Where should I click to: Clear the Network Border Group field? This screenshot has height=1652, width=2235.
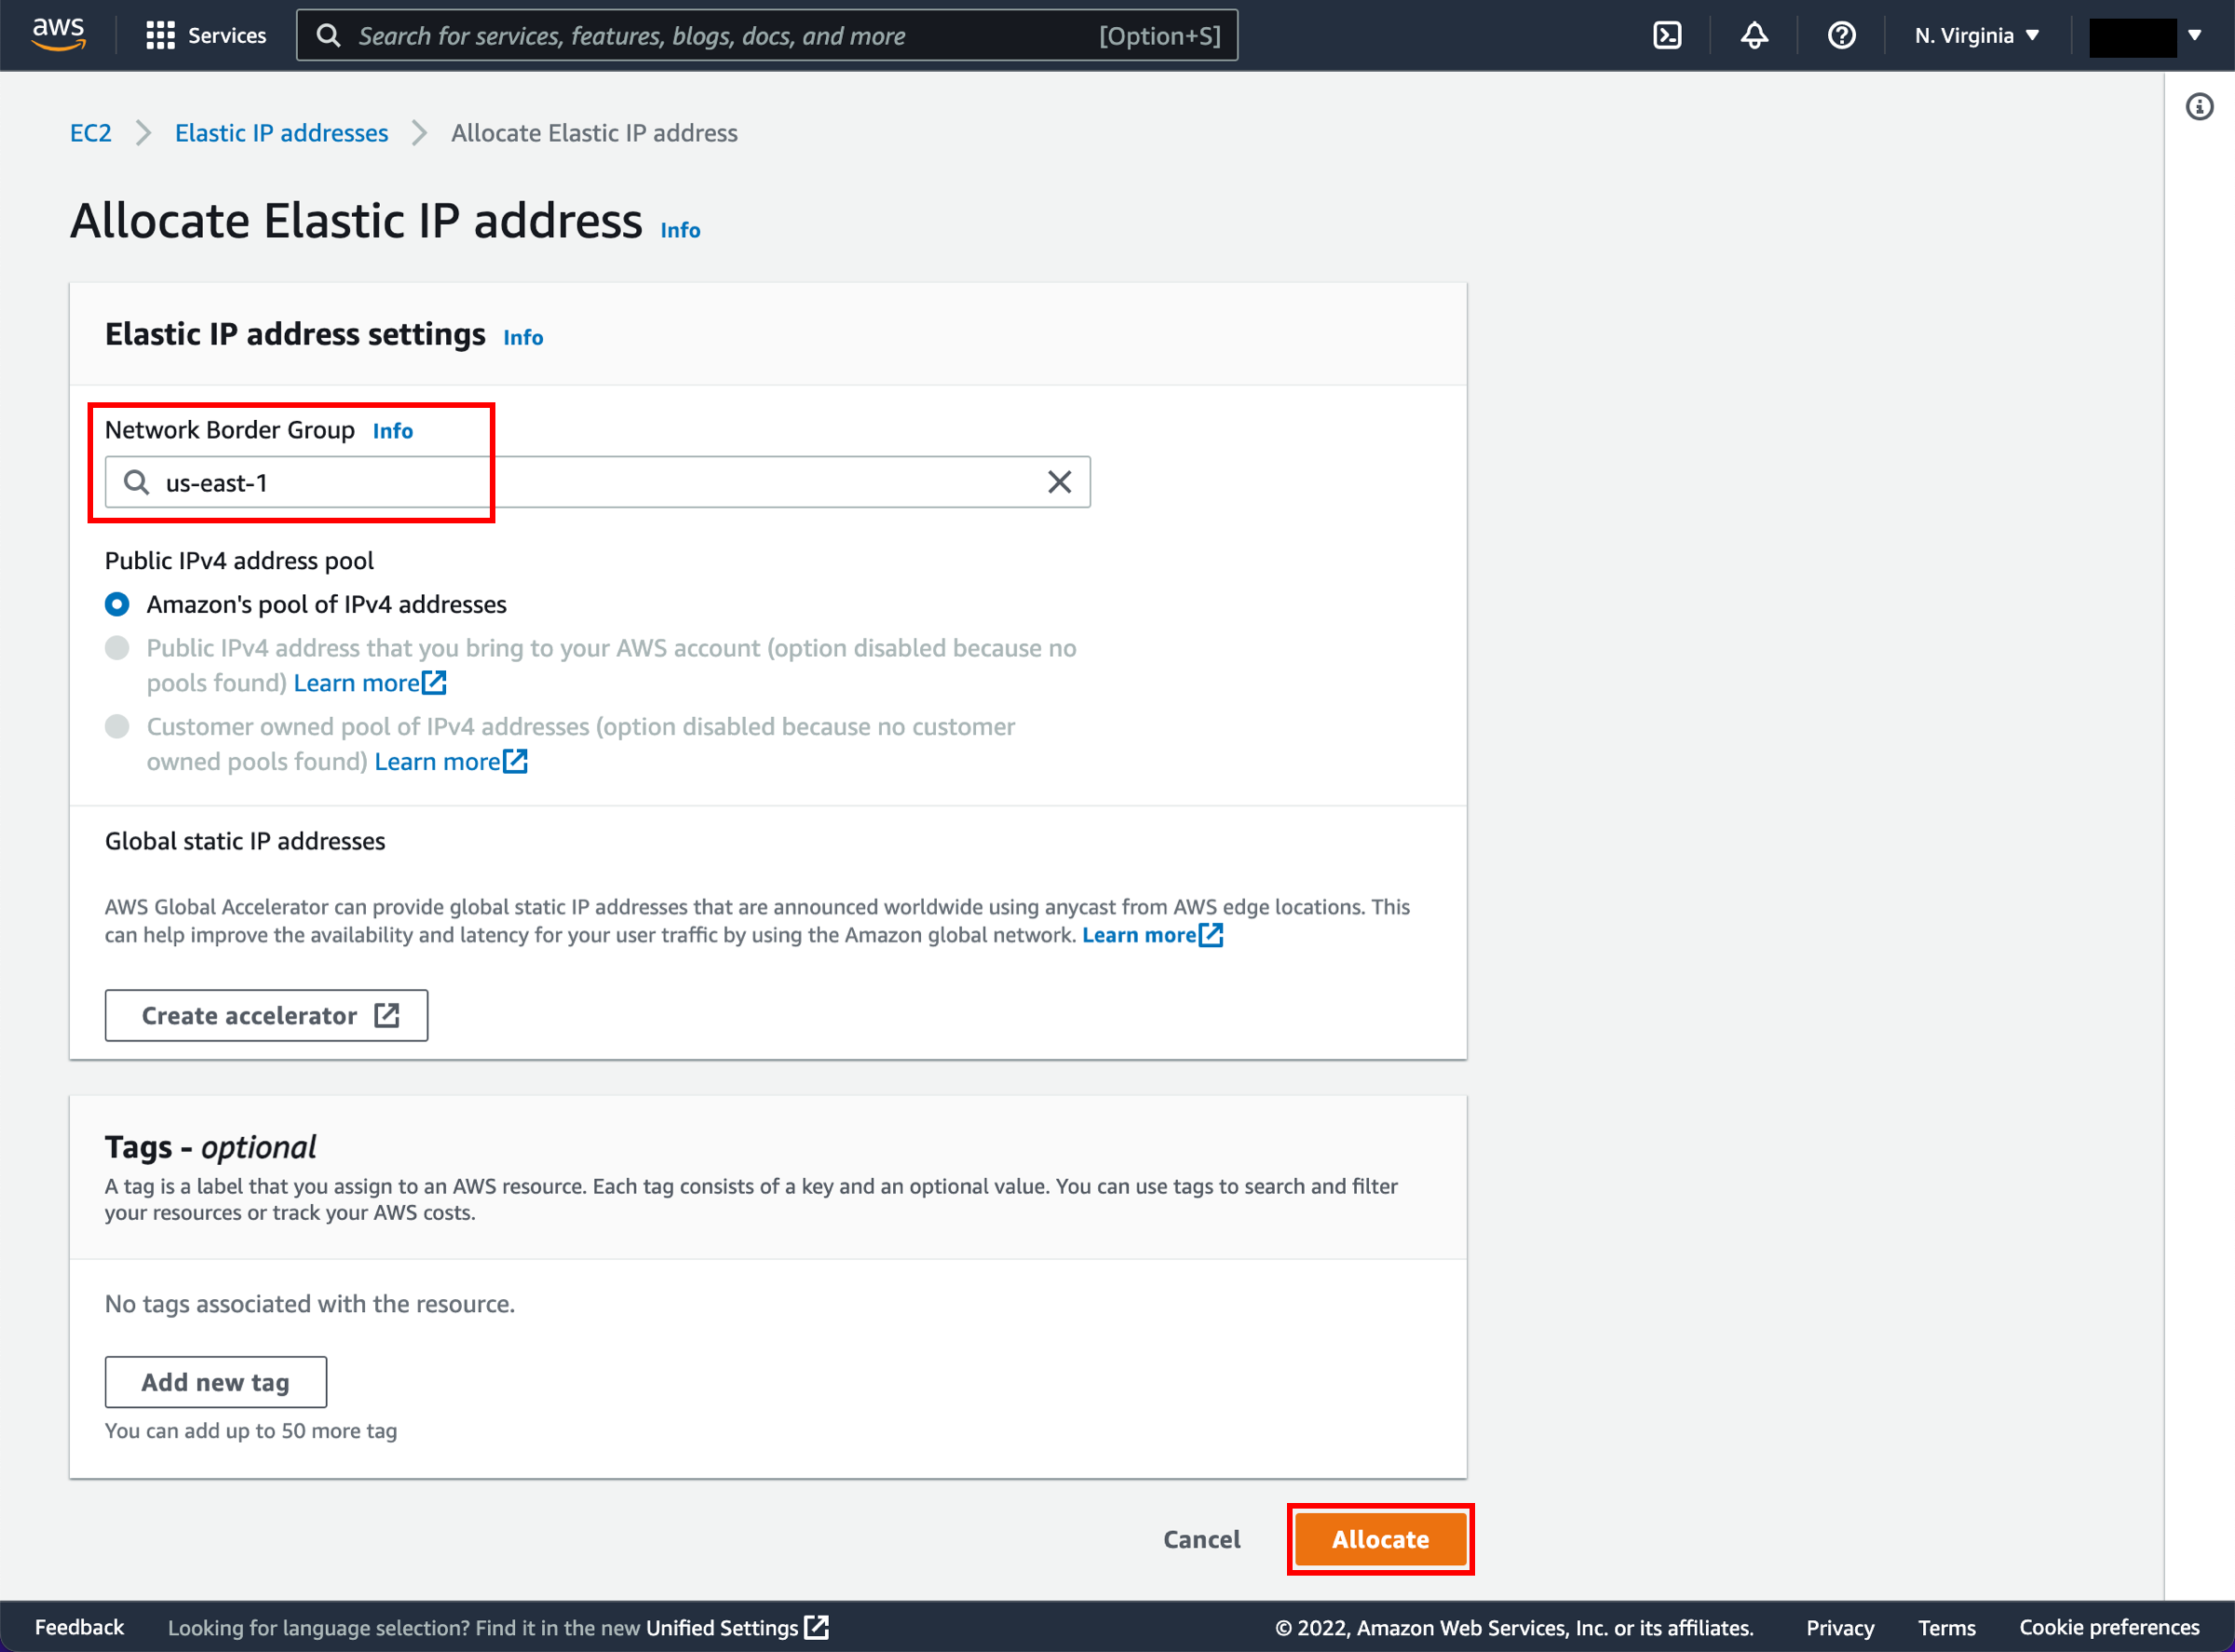(x=1059, y=482)
